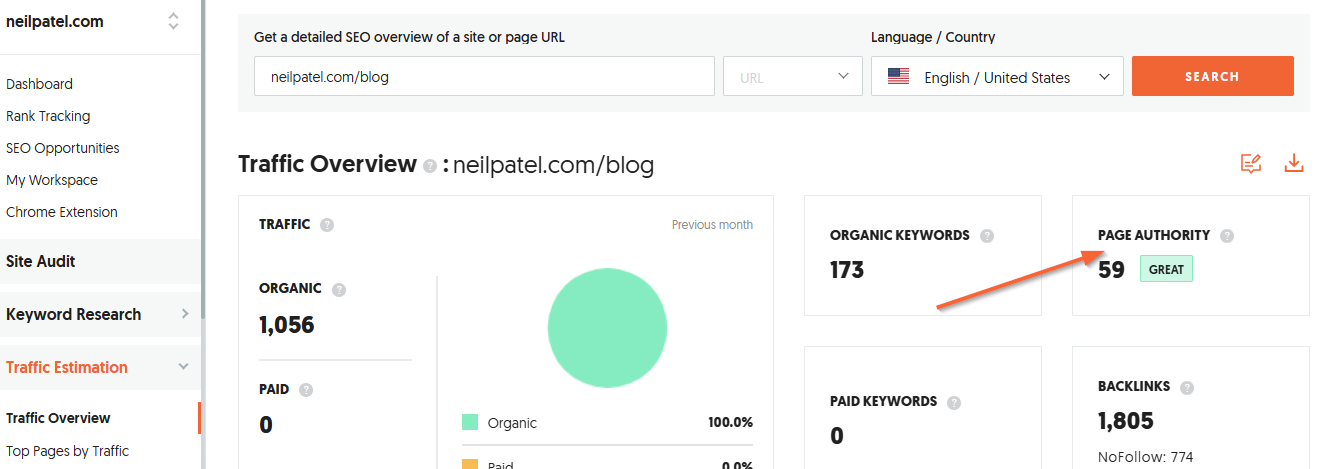Click help icon beside PAID KEYWORDS
The height and width of the screenshot is (469, 1333).
(x=954, y=402)
